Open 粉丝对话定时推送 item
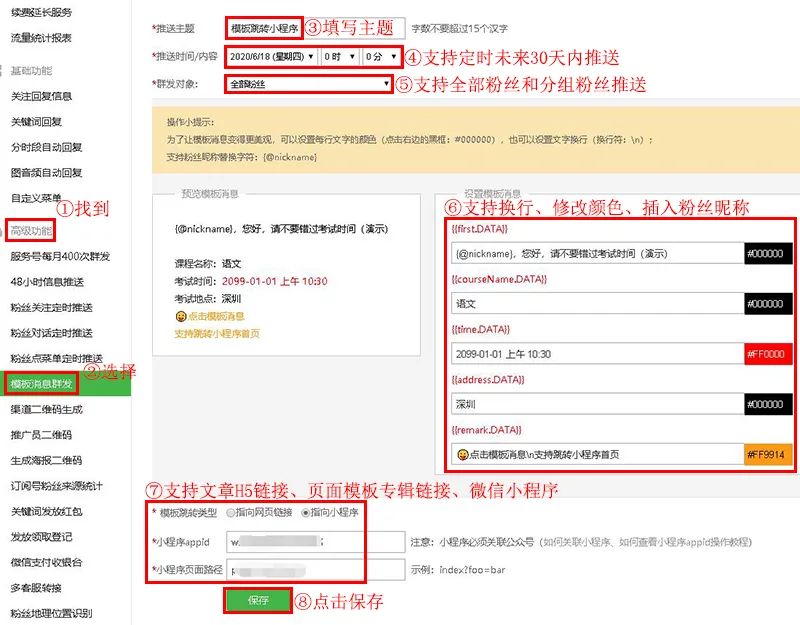Viewport: 800px width, 625px height. tap(52, 333)
